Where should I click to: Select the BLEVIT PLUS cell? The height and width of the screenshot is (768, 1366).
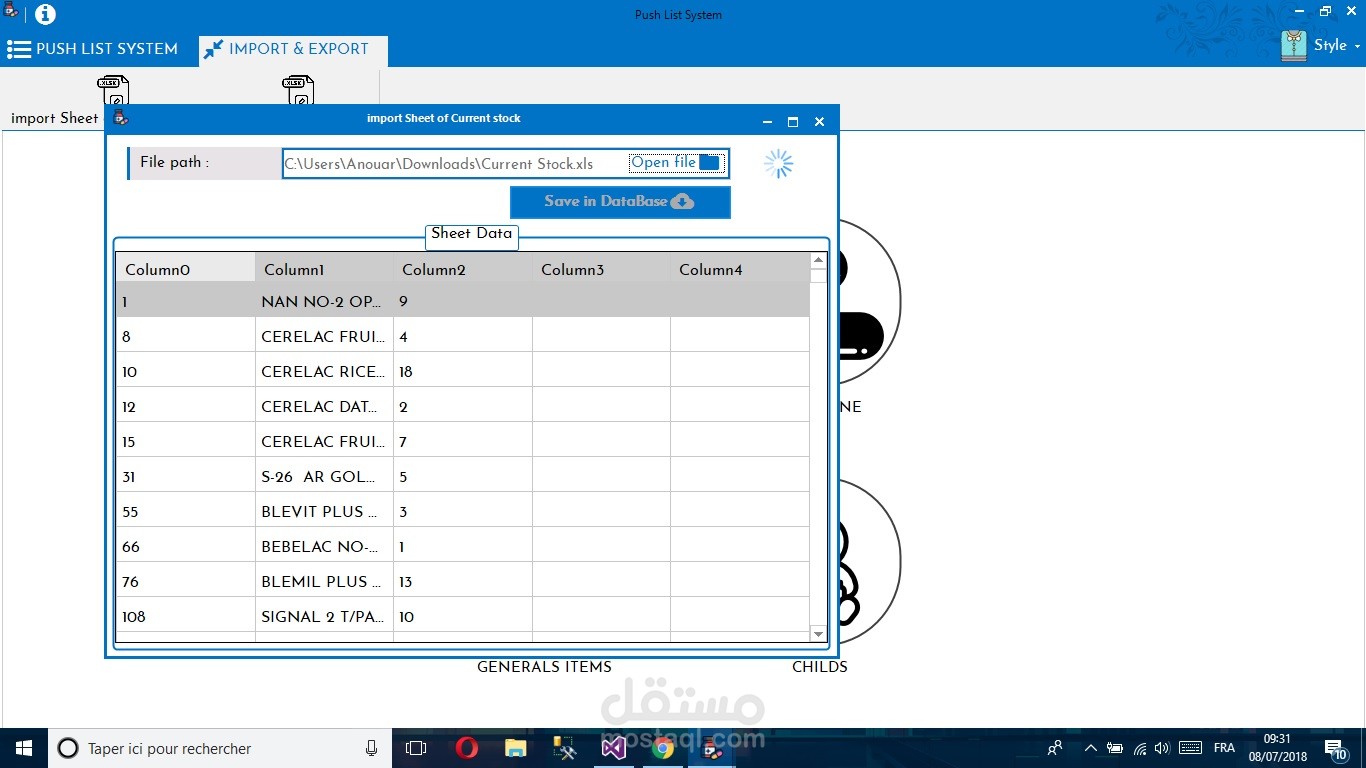coord(325,512)
